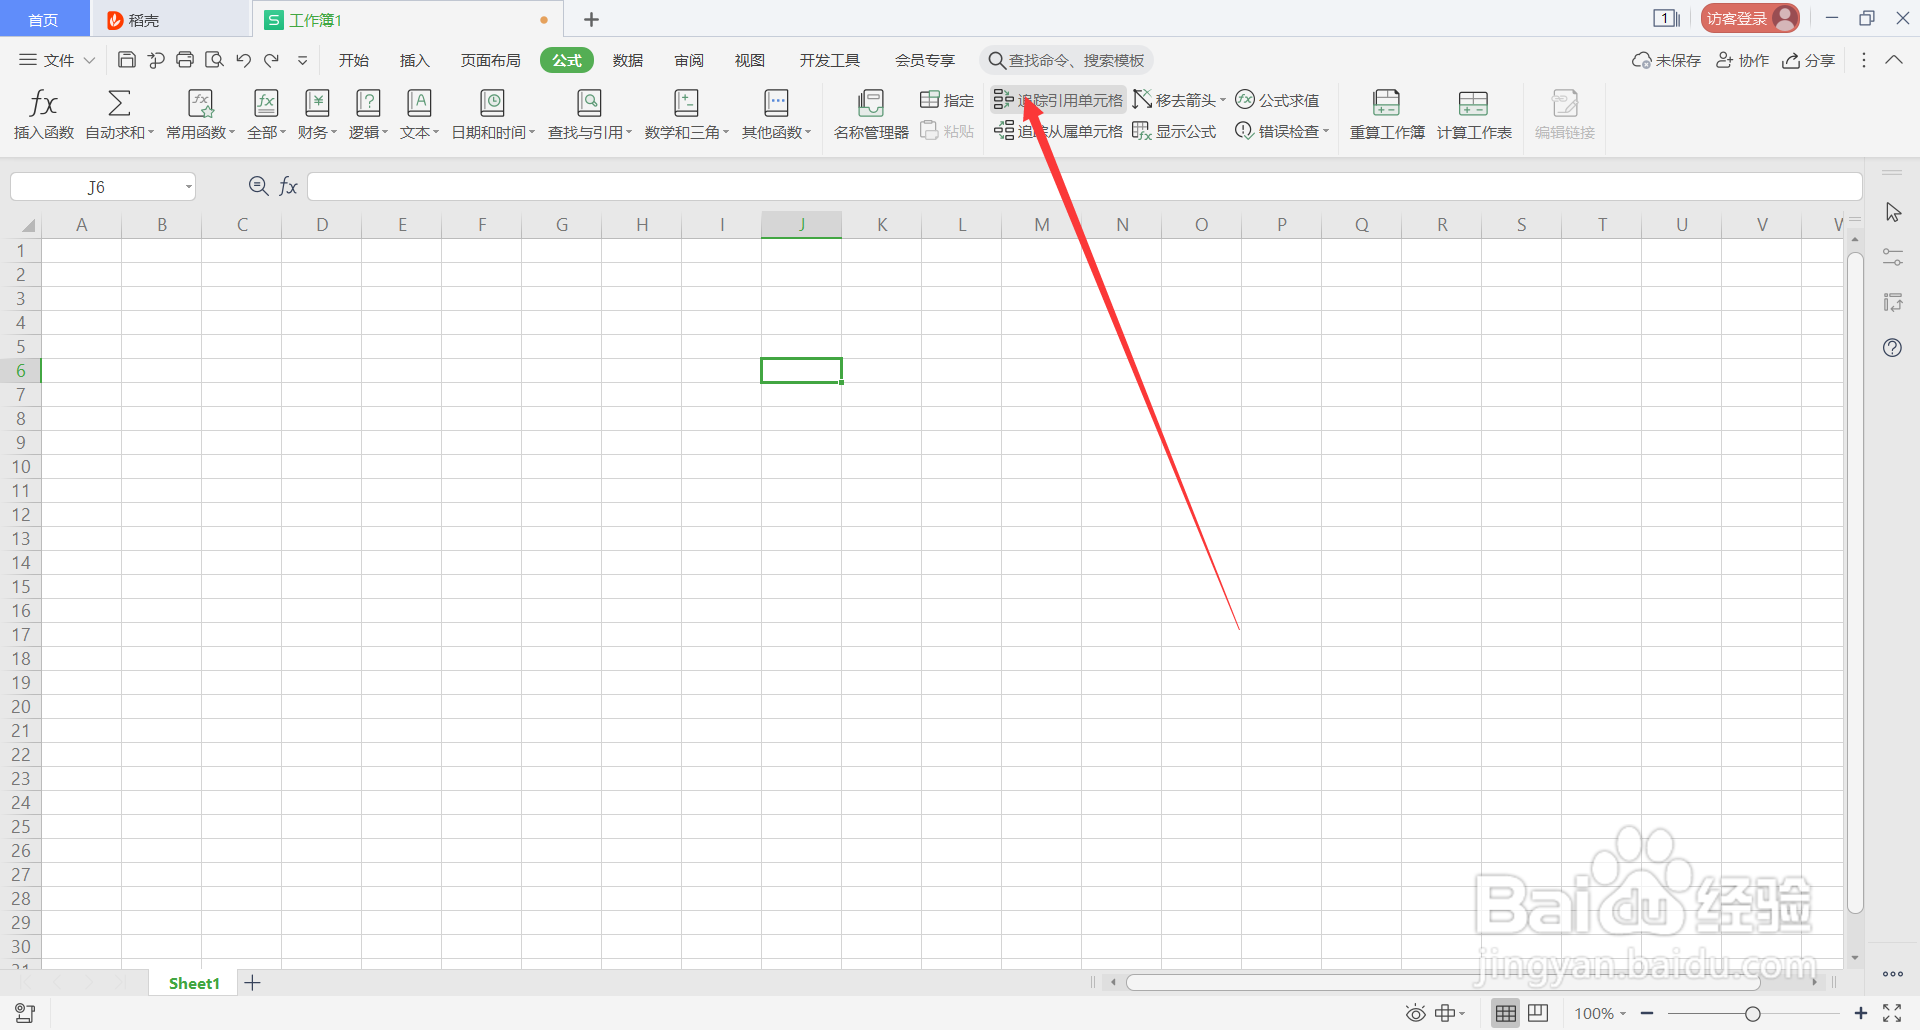Click the 分享 (Share) button
This screenshot has height=1030, width=1920.
[x=1808, y=60]
